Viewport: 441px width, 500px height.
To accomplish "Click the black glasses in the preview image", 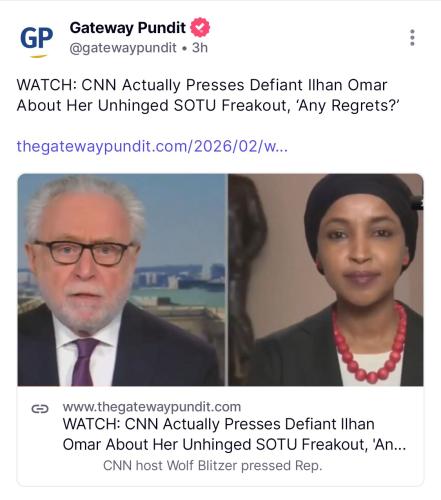I will coord(84,252).
